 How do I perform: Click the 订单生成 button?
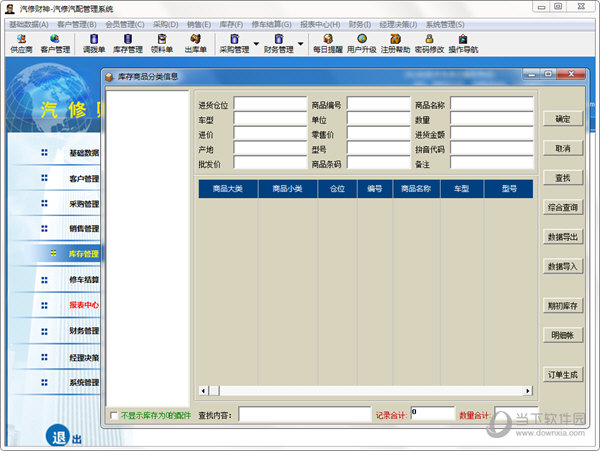(x=563, y=375)
